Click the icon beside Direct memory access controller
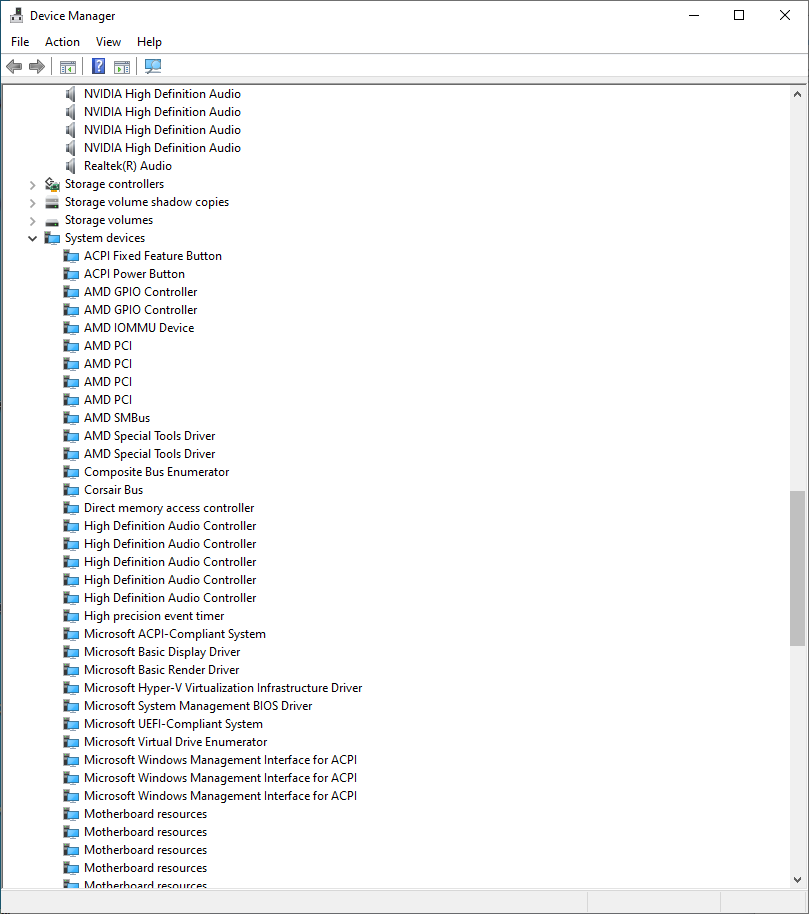This screenshot has height=914, width=809. pyautogui.click(x=71, y=508)
